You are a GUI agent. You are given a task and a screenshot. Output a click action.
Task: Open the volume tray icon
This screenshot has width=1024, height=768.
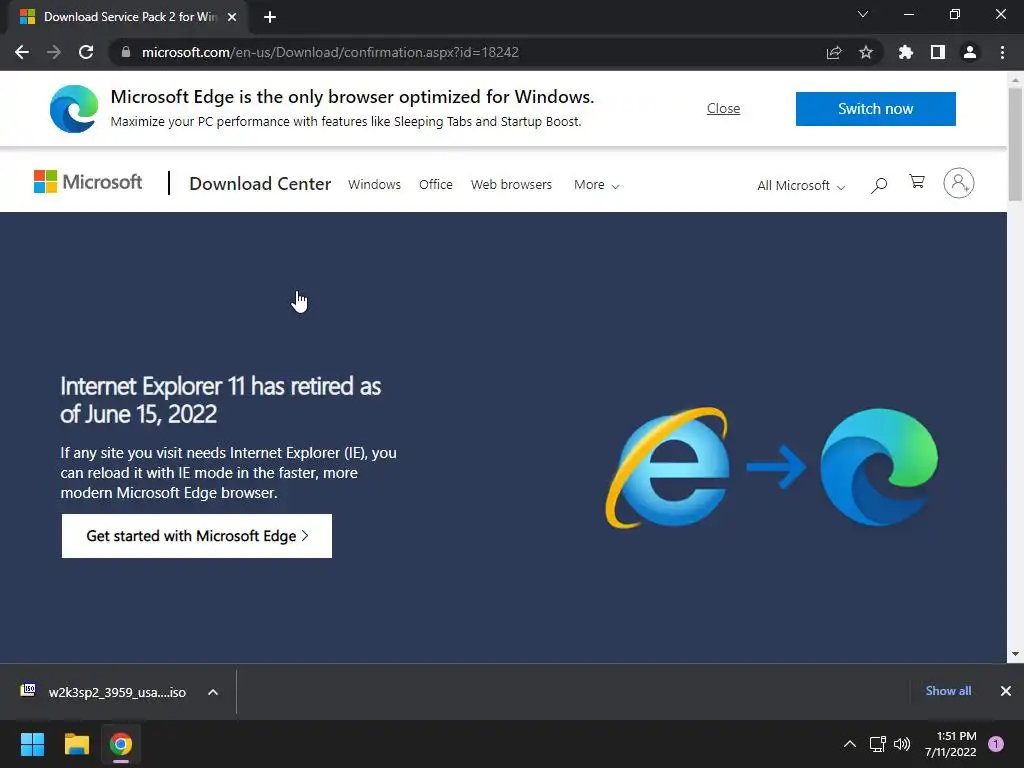tap(902, 743)
